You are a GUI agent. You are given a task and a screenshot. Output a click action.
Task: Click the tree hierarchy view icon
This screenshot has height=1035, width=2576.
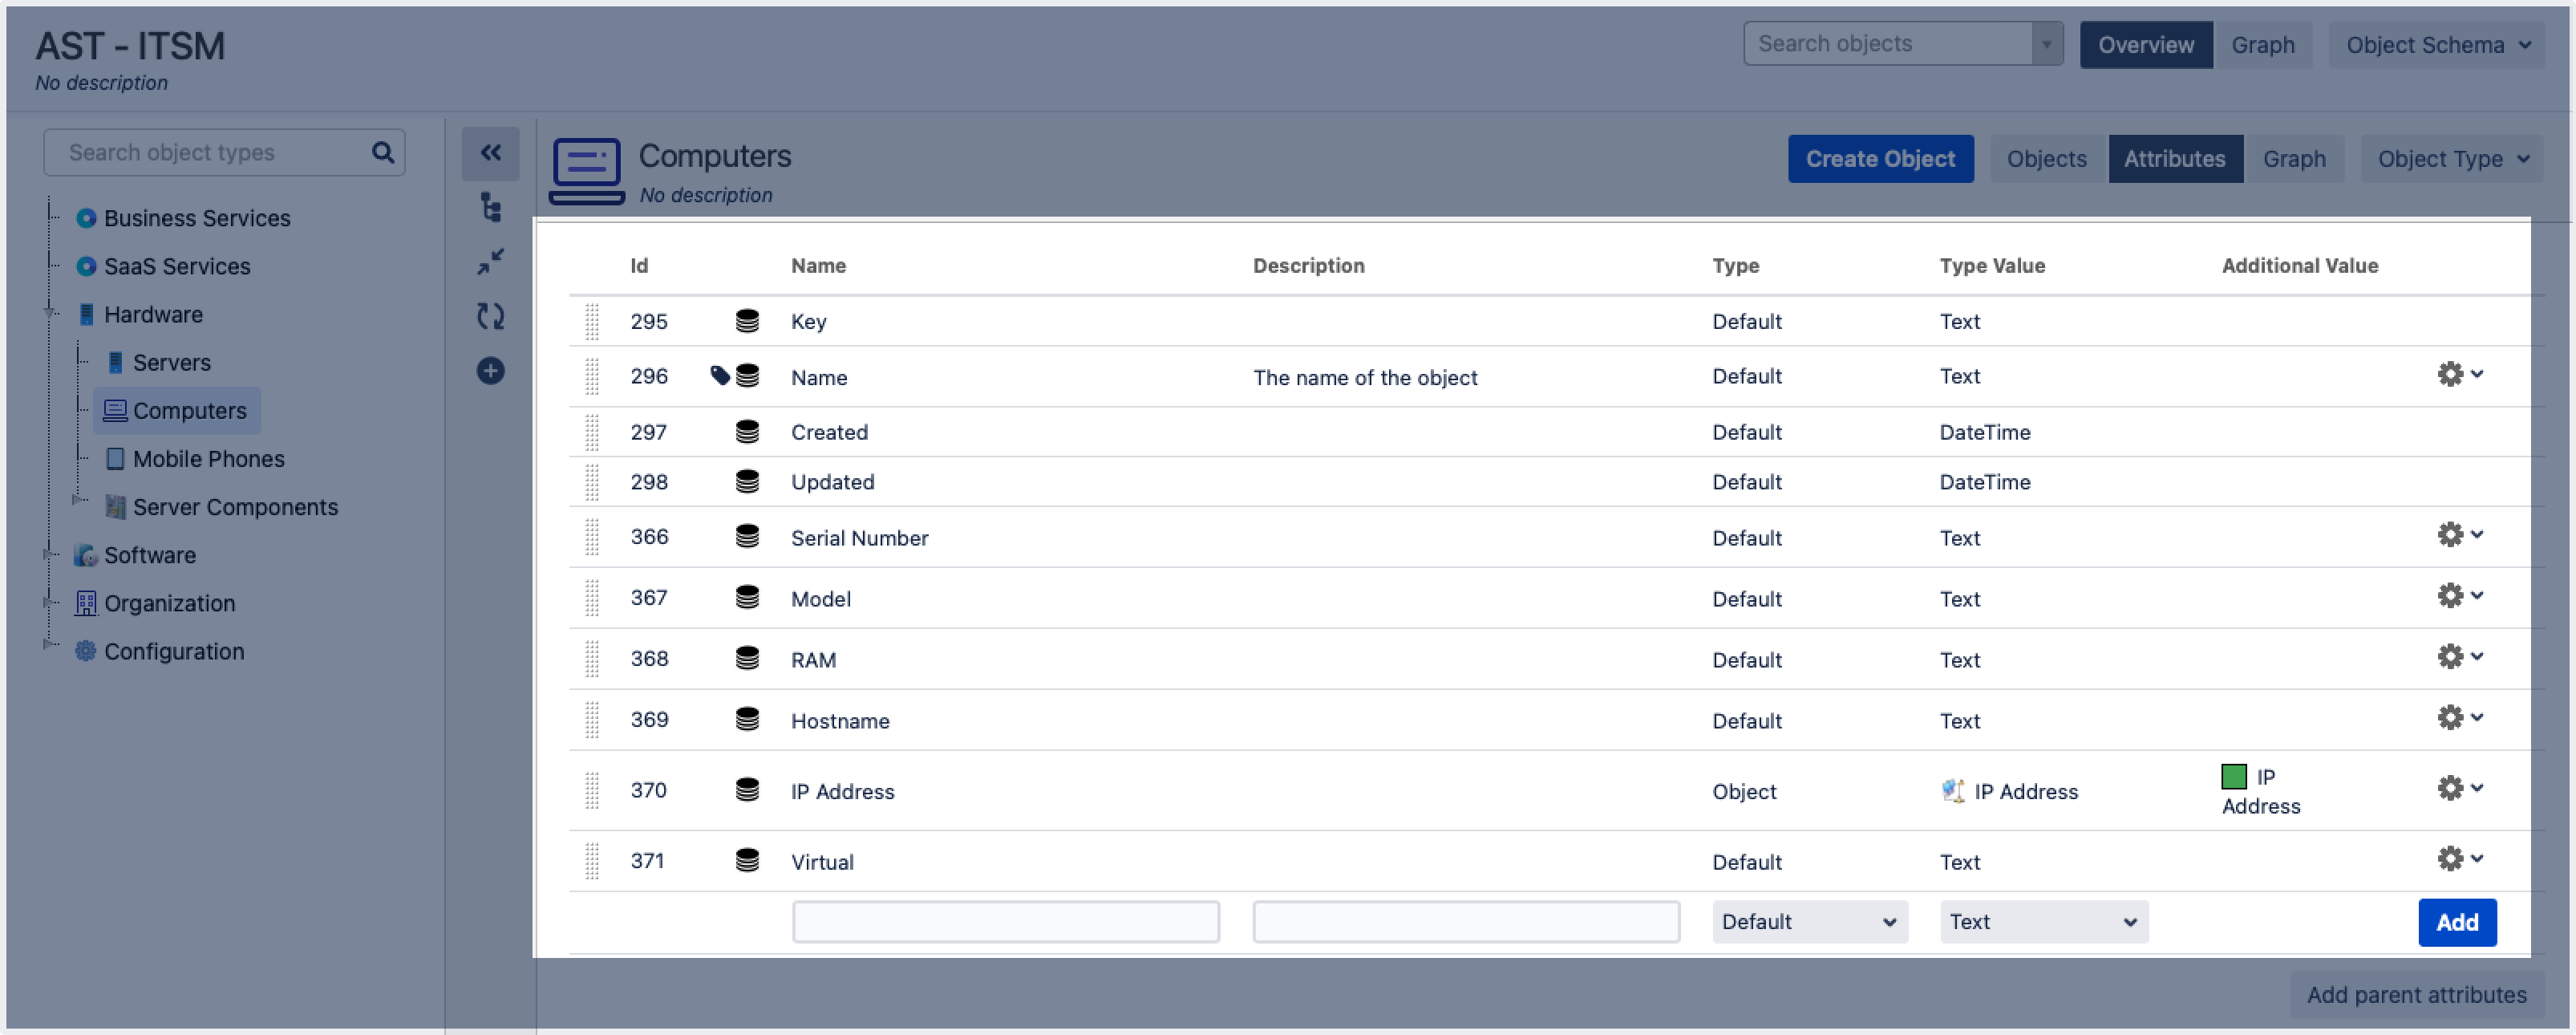pos(490,208)
